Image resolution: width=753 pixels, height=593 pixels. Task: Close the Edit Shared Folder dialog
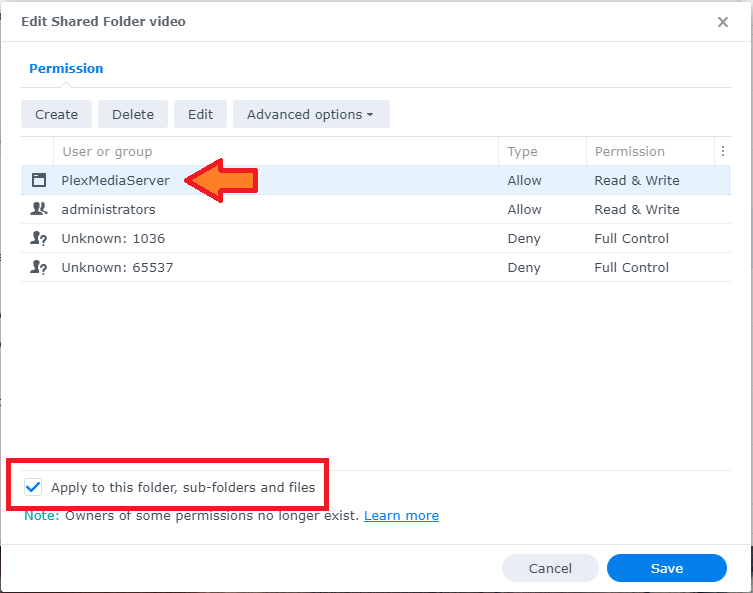(x=723, y=22)
